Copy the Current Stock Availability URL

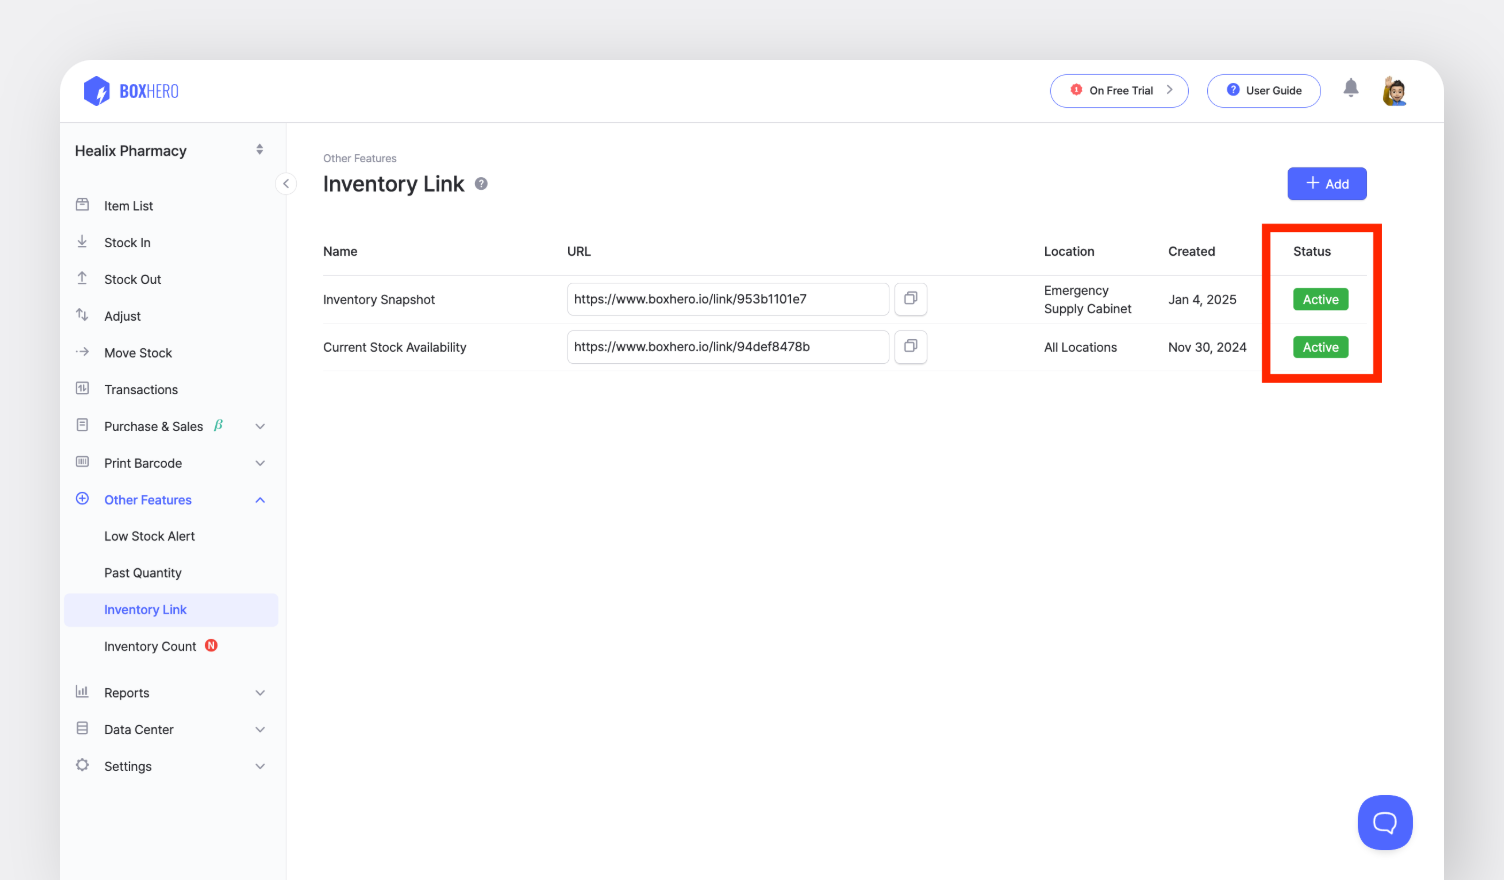[910, 347]
